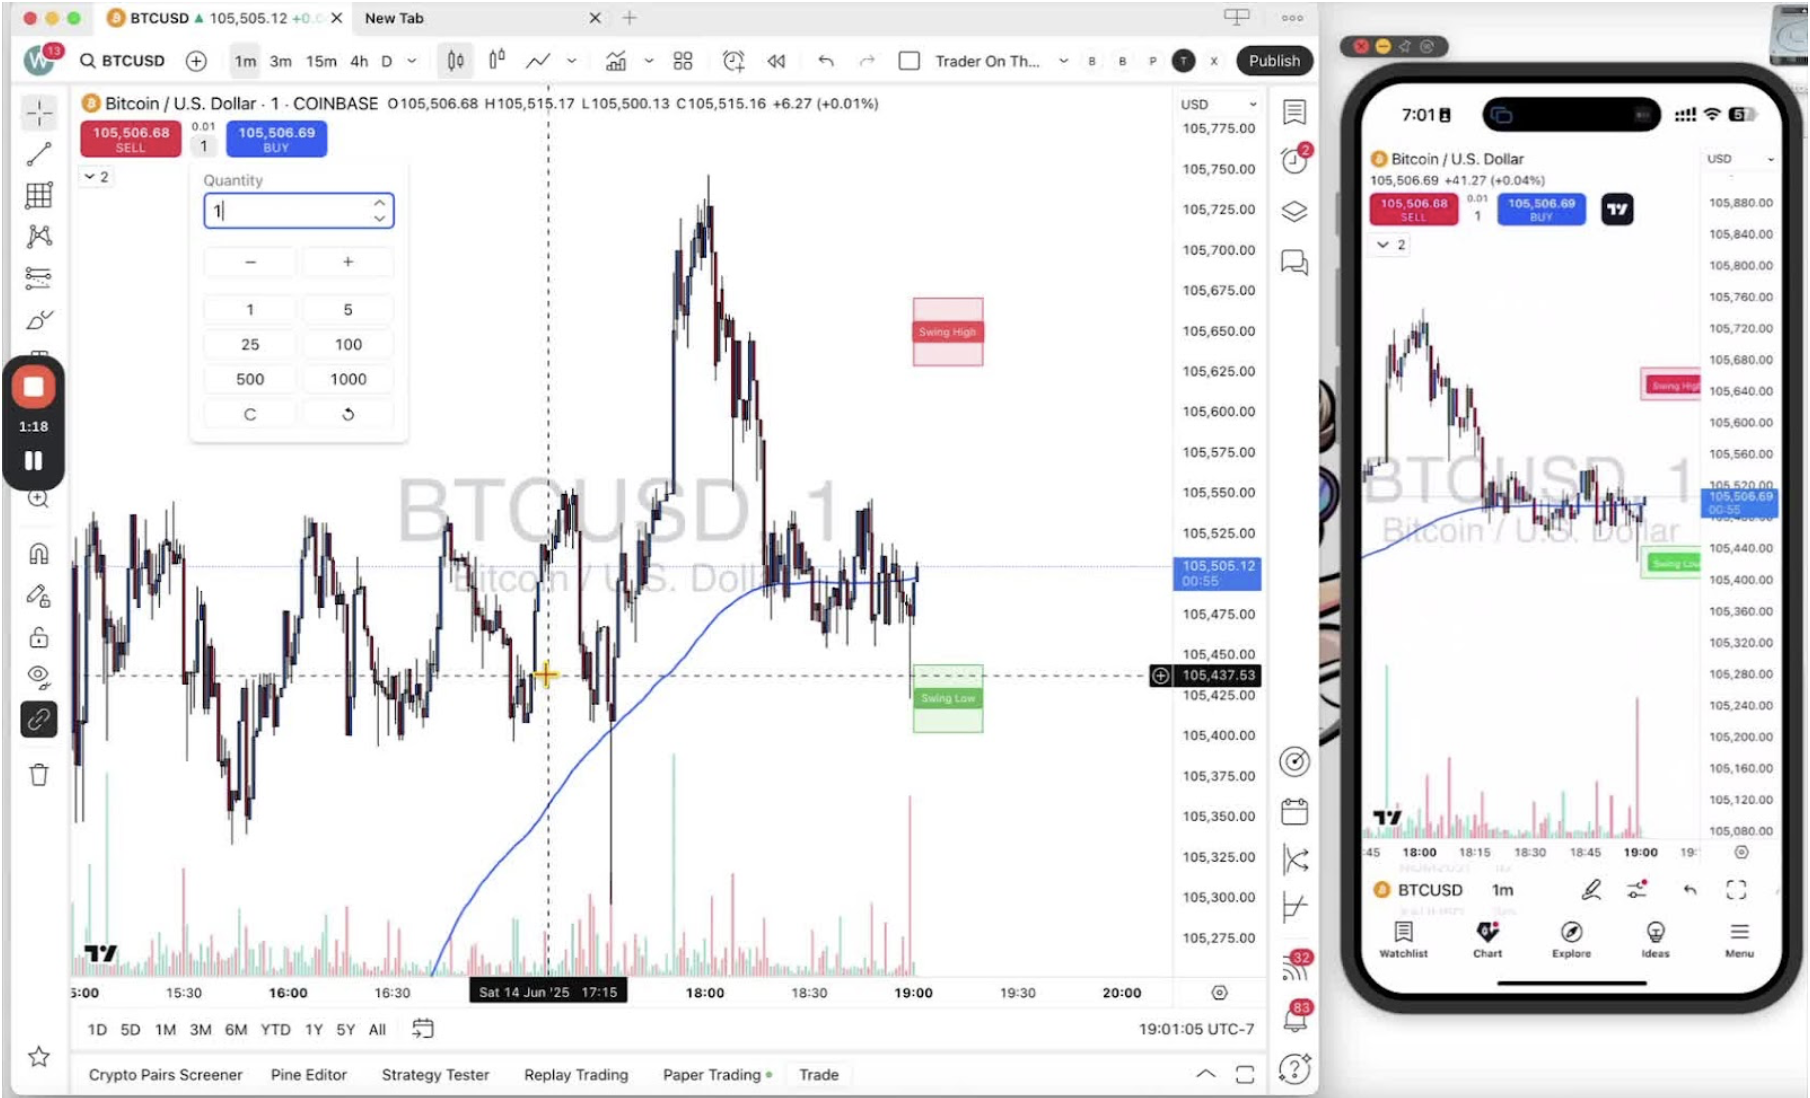Add a symbol to compare with plus icon
1810x1098 pixels.
[196, 61]
